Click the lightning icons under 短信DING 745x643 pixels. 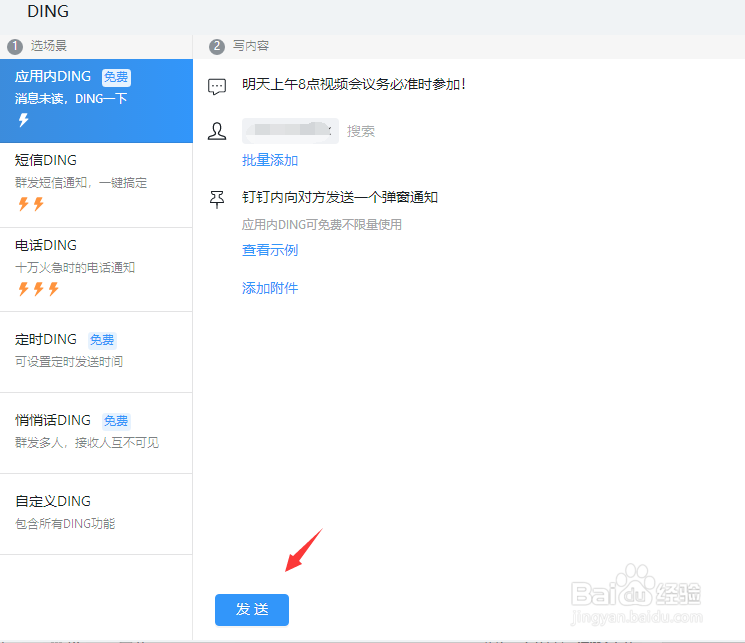click(x=31, y=204)
